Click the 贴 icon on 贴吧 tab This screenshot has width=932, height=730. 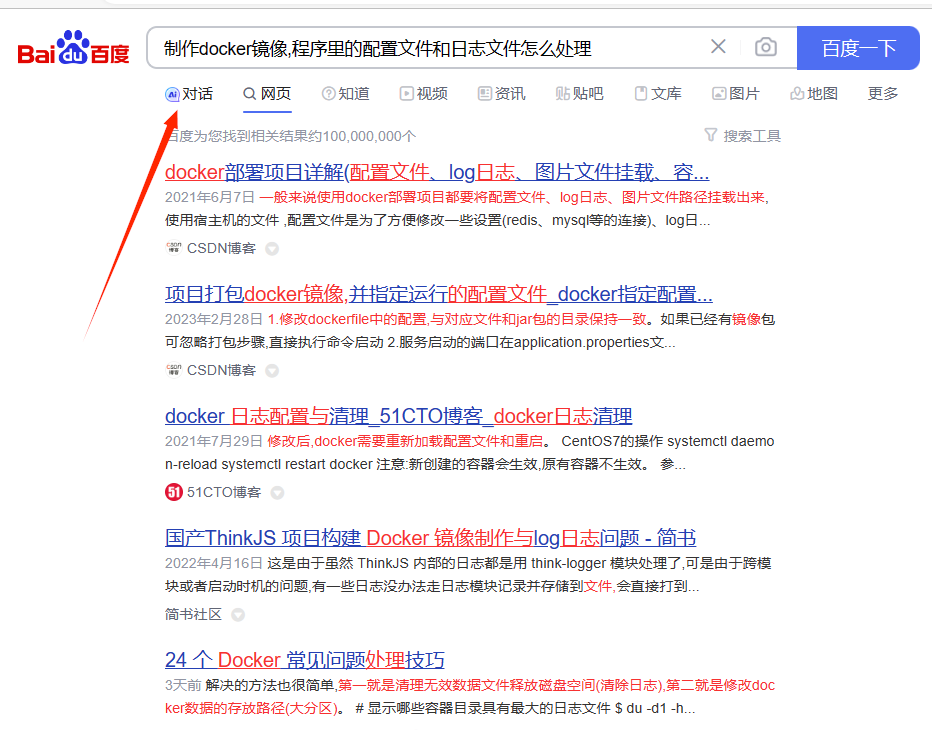(562, 94)
